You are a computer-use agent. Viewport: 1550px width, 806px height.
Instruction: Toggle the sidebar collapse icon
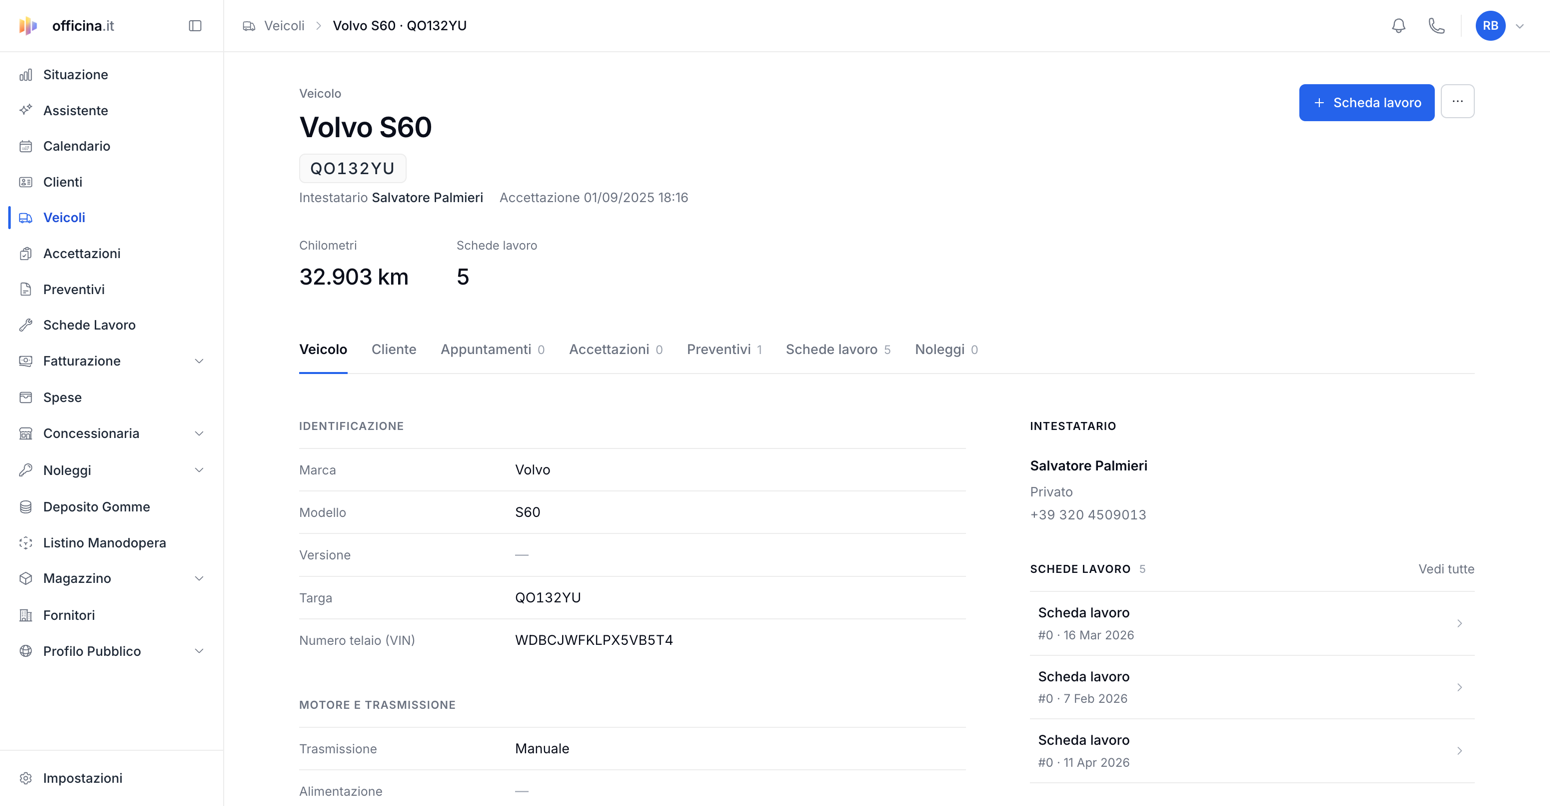coord(195,26)
